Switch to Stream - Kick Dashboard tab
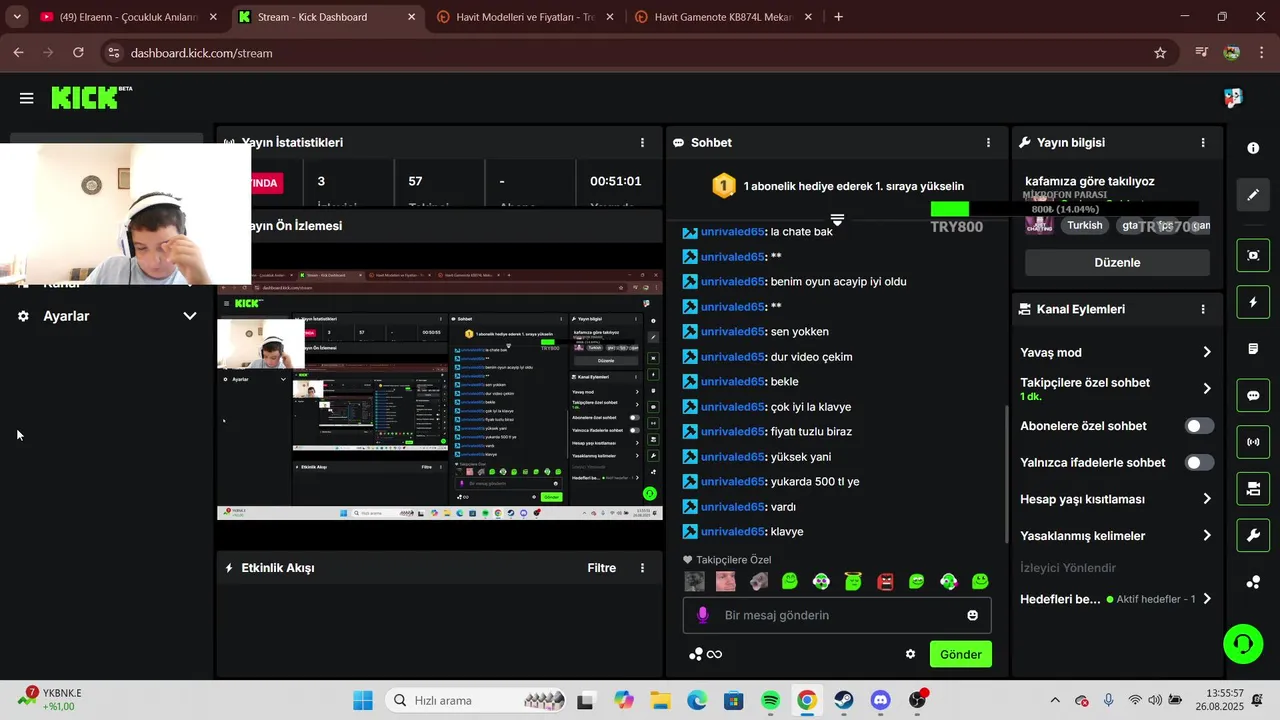This screenshot has height=720, width=1280. point(327,17)
